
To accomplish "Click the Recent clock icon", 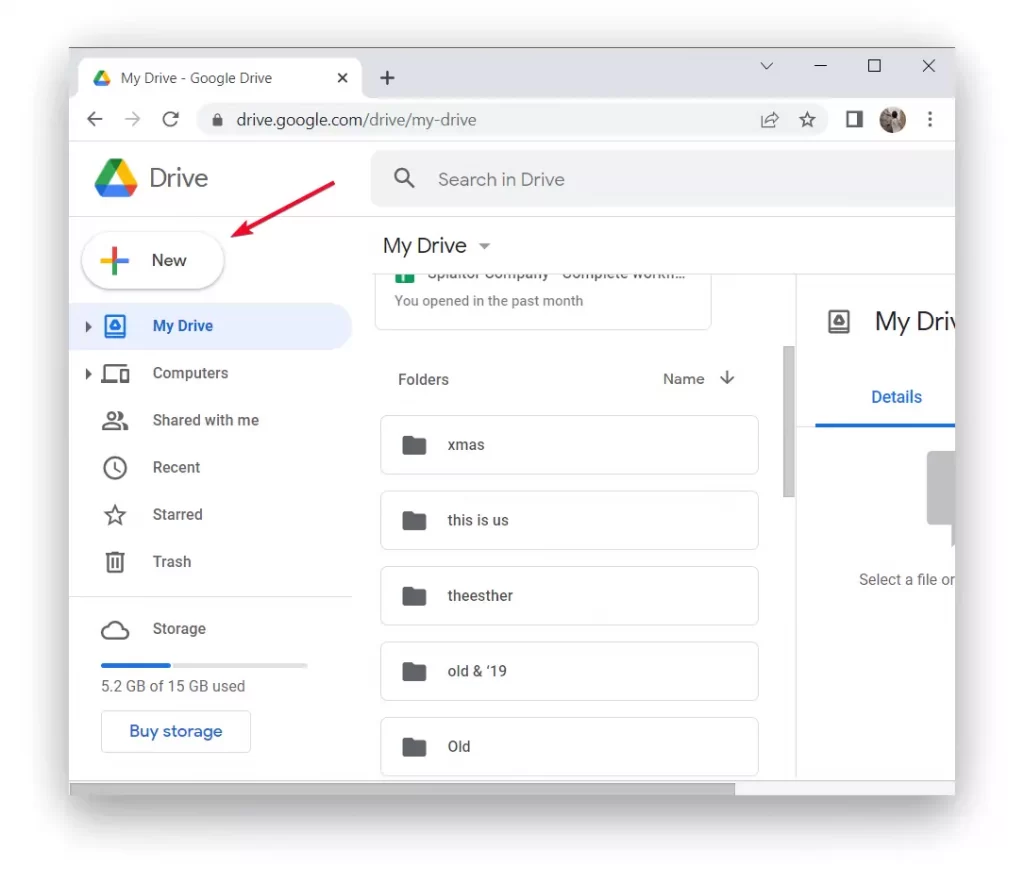I will pyautogui.click(x=115, y=468).
